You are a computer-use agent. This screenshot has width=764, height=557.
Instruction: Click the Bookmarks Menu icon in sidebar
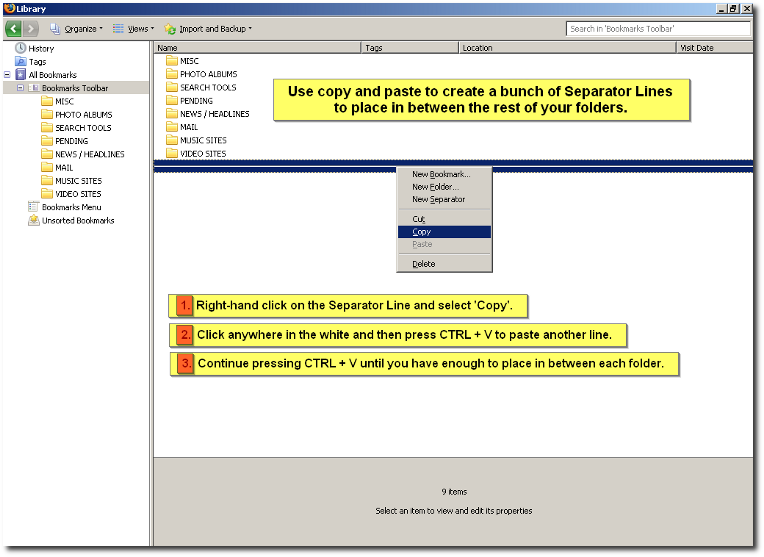coord(34,207)
